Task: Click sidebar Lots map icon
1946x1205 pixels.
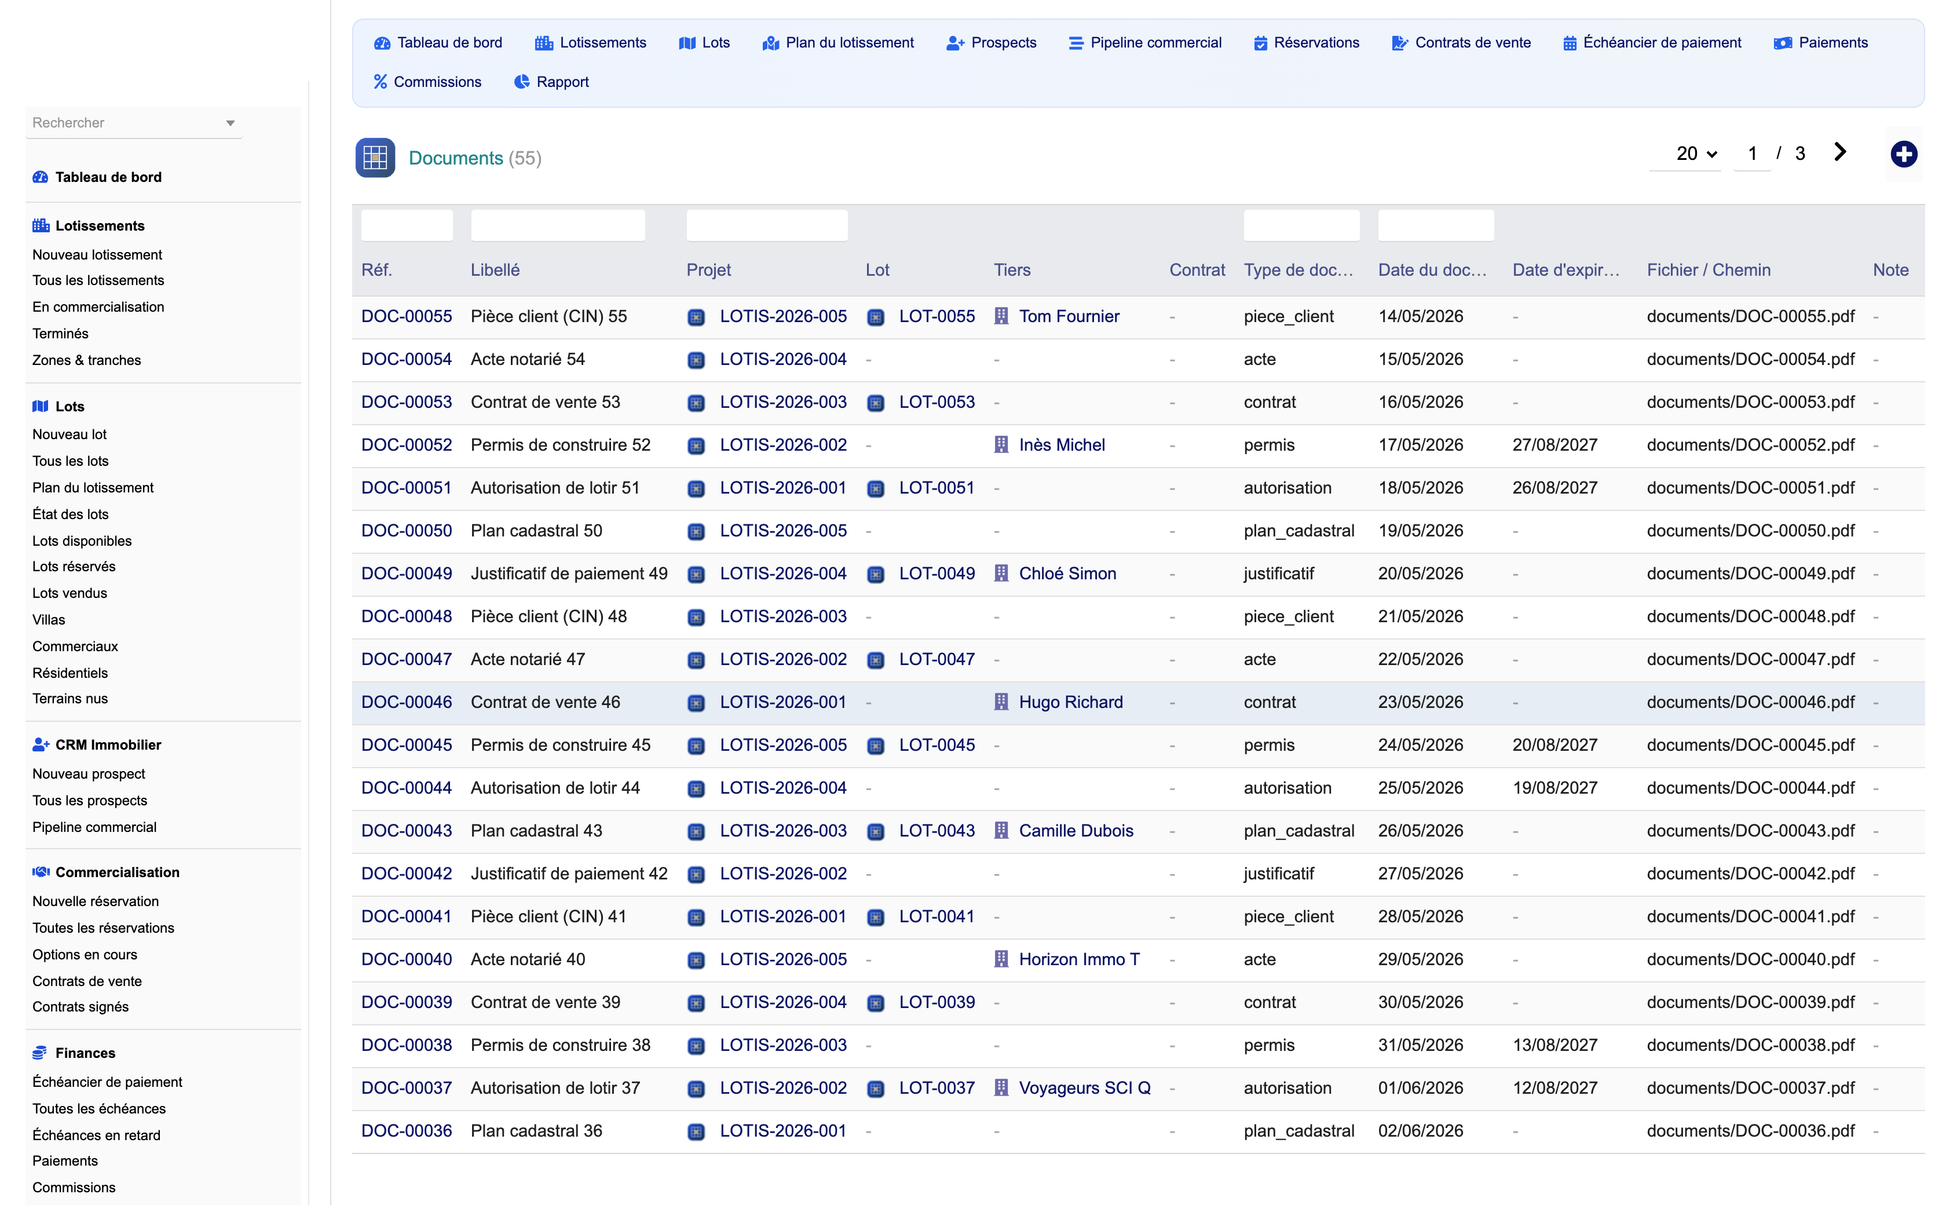Action: click(x=40, y=406)
